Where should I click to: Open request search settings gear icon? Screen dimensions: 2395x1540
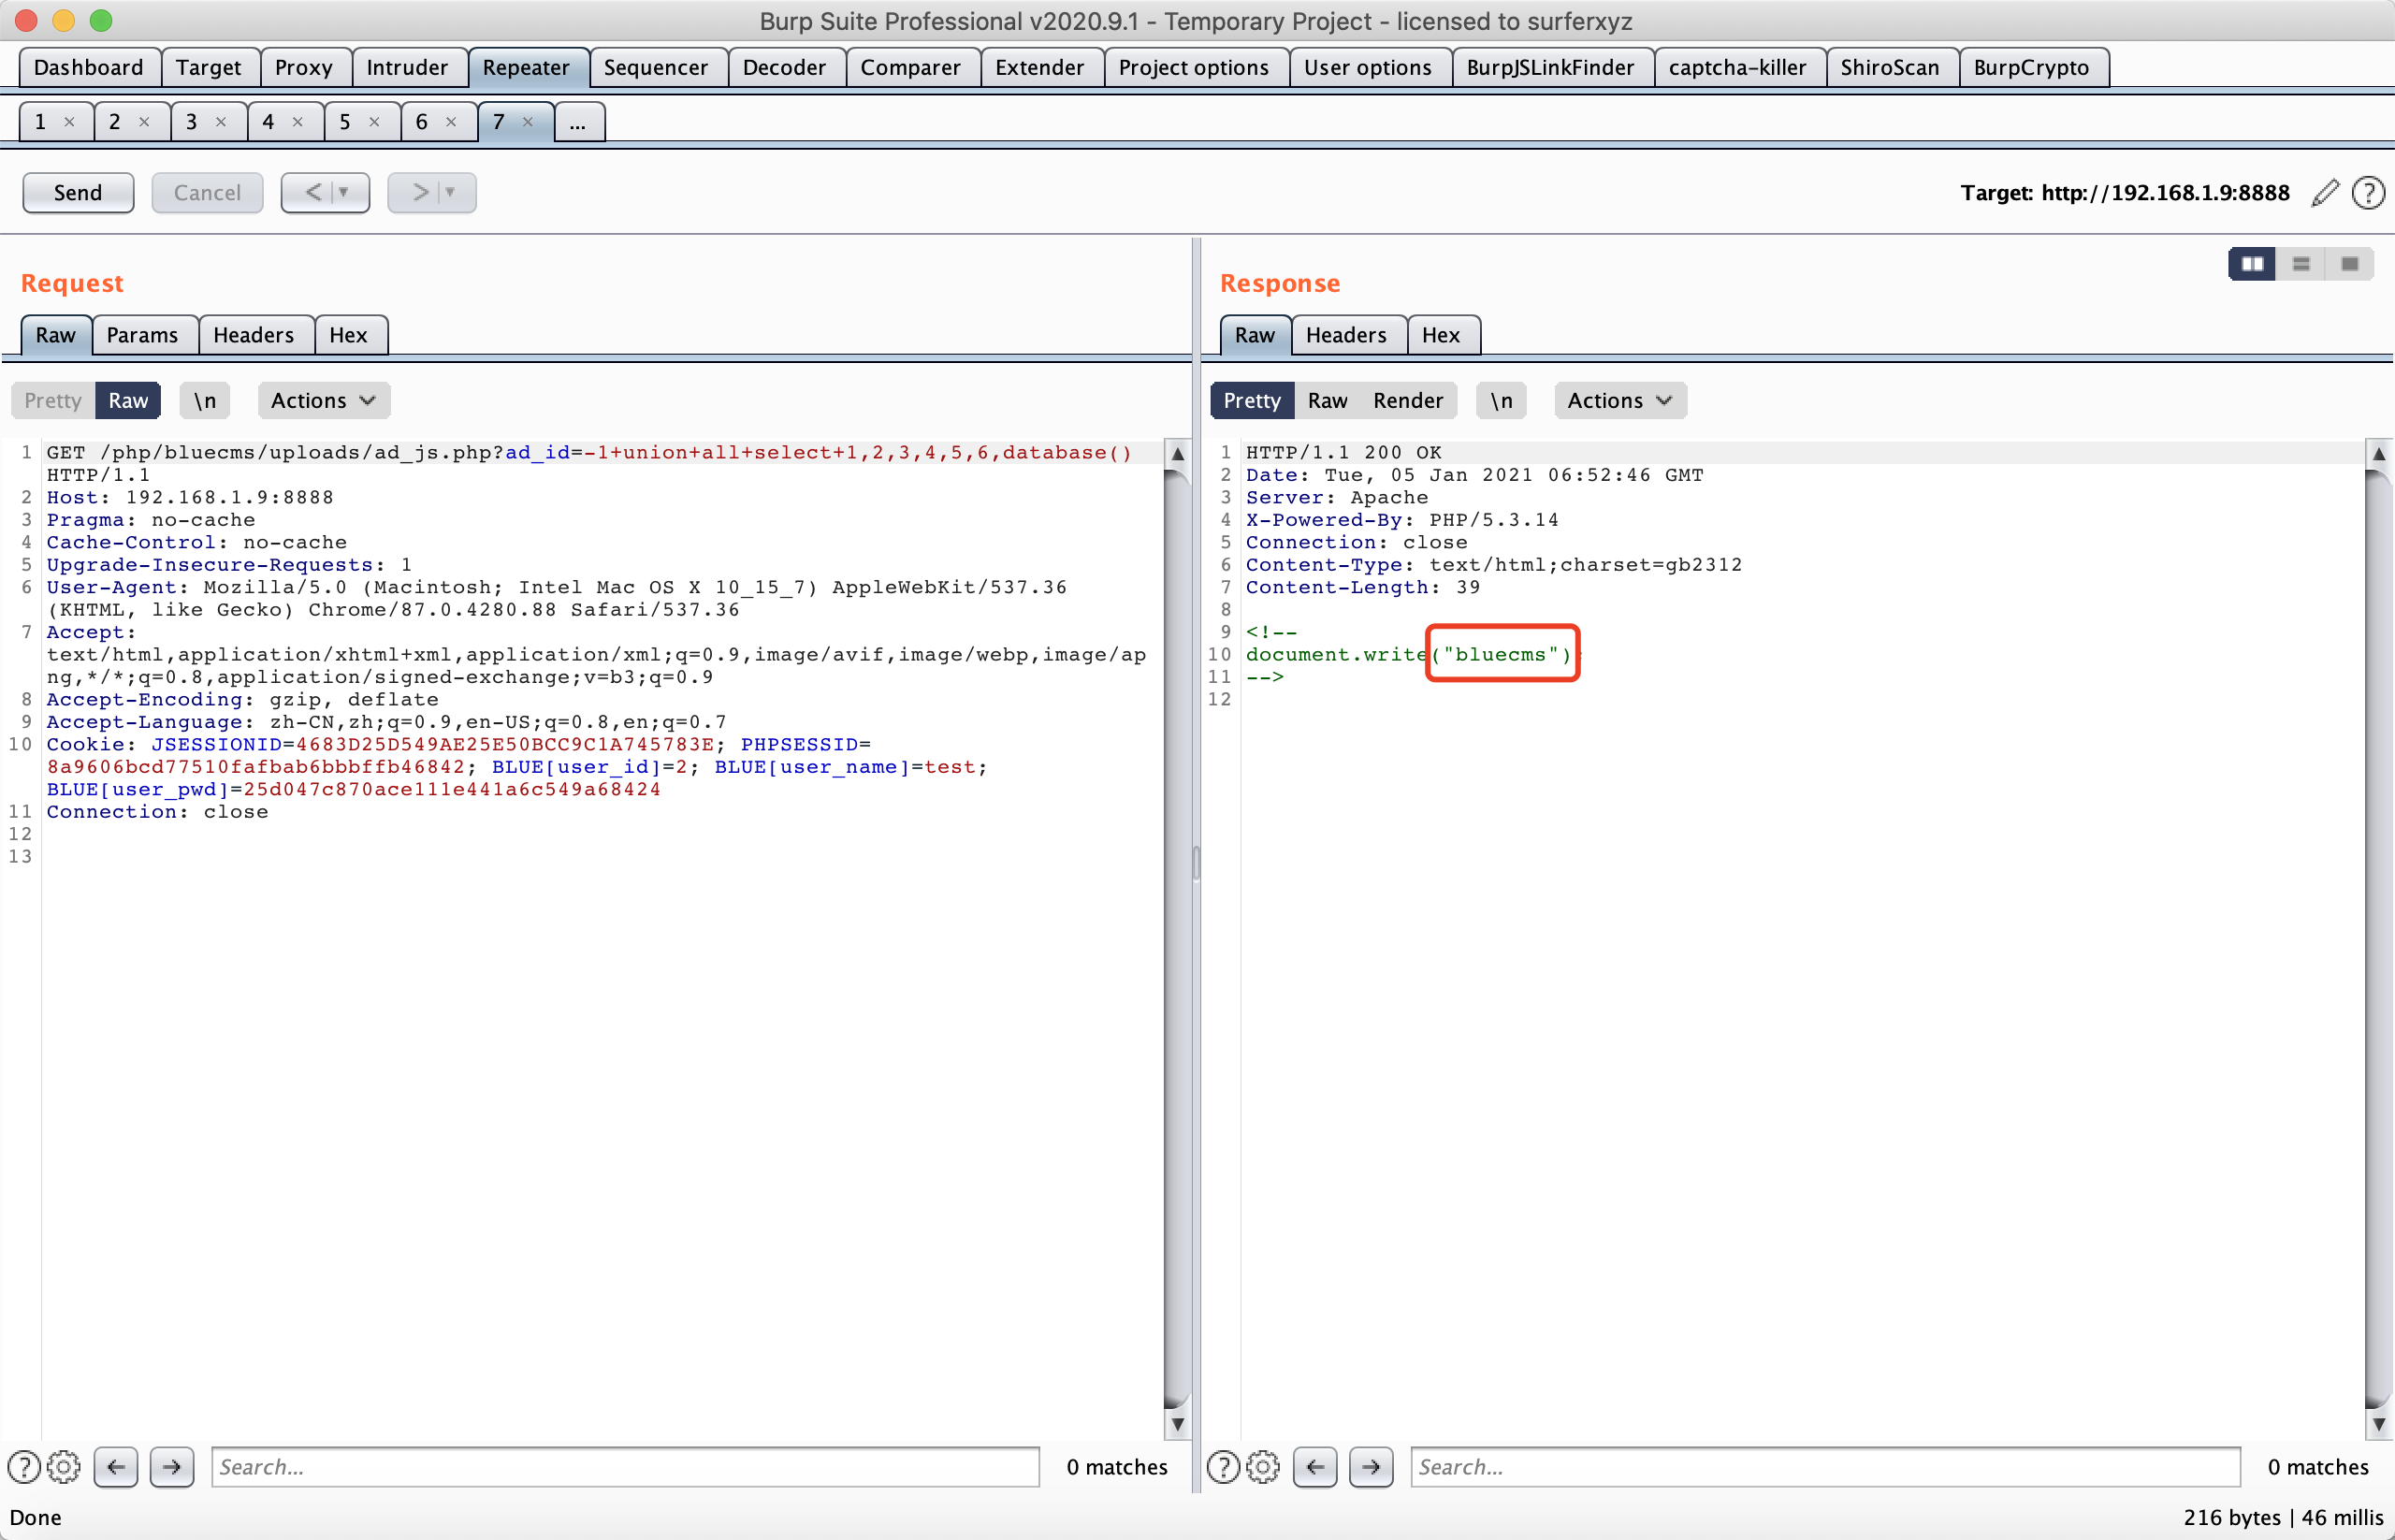click(64, 1466)
